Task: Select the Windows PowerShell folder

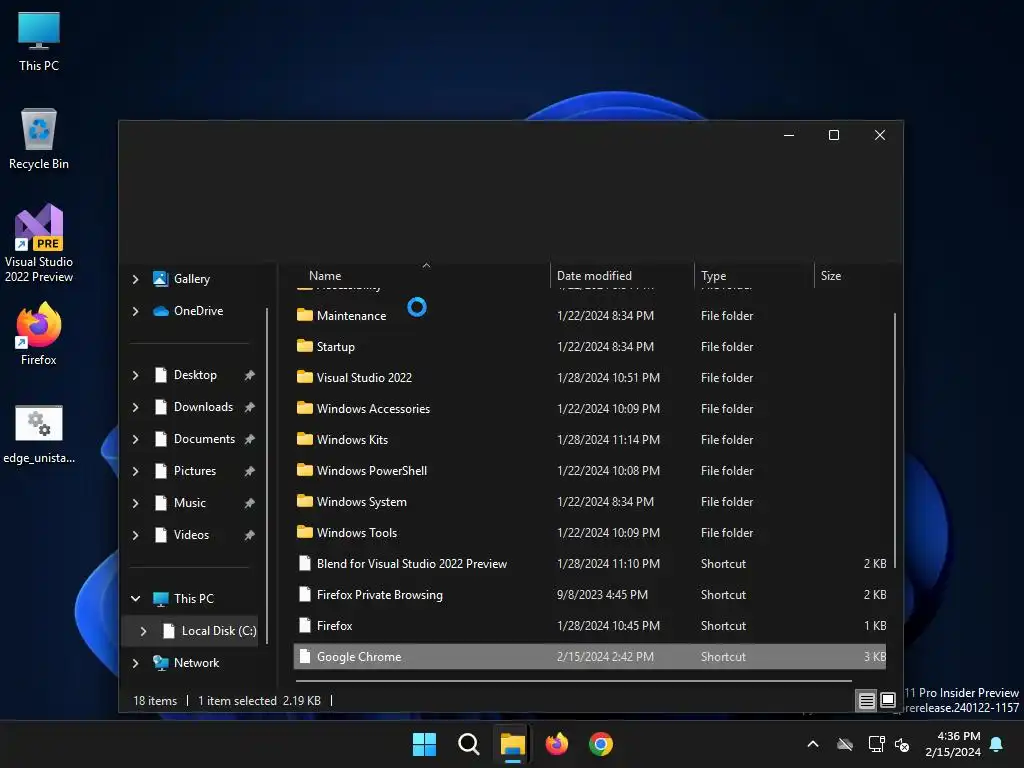Action: tap(591, 471)
